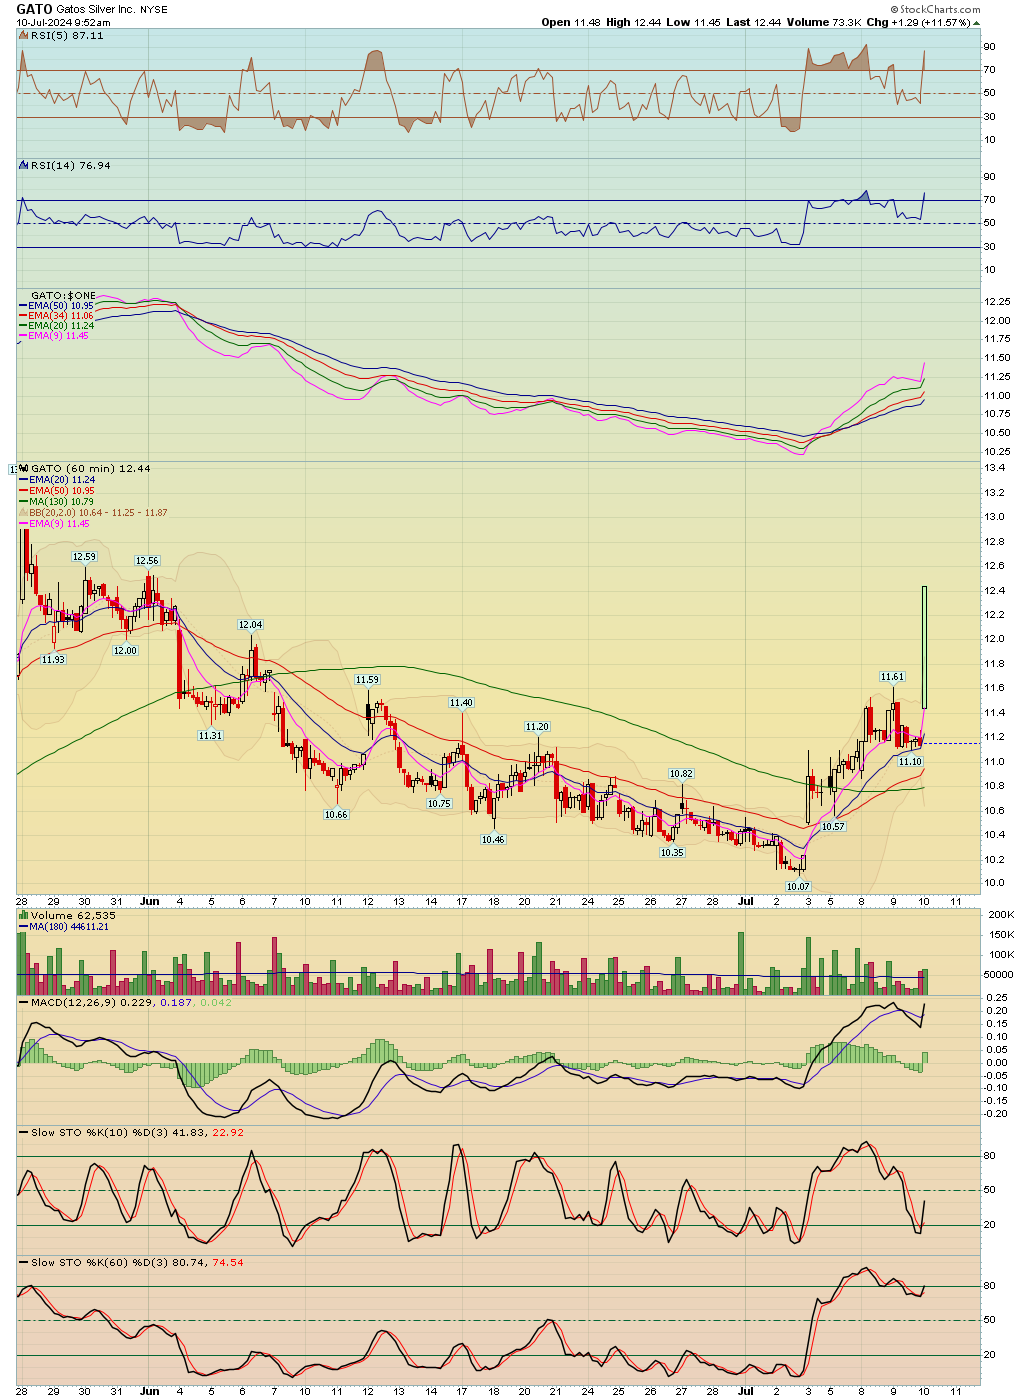
Task: Click EMA(20) 11.24 in price panel legend
Action: click(x=61, y=479)
